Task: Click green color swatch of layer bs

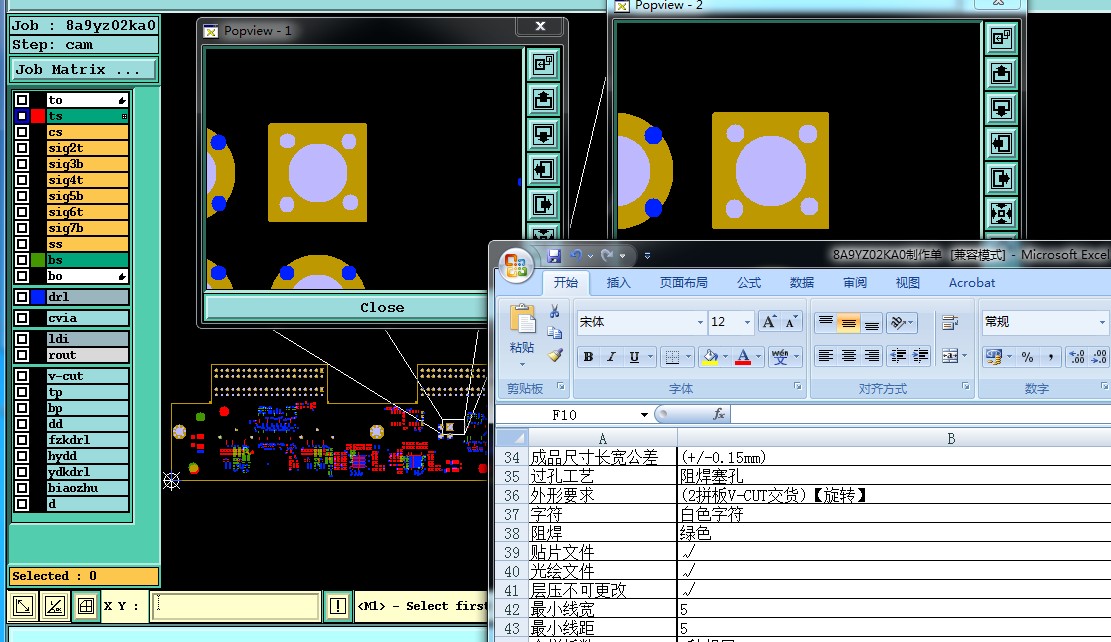Action: pos(38,260)
